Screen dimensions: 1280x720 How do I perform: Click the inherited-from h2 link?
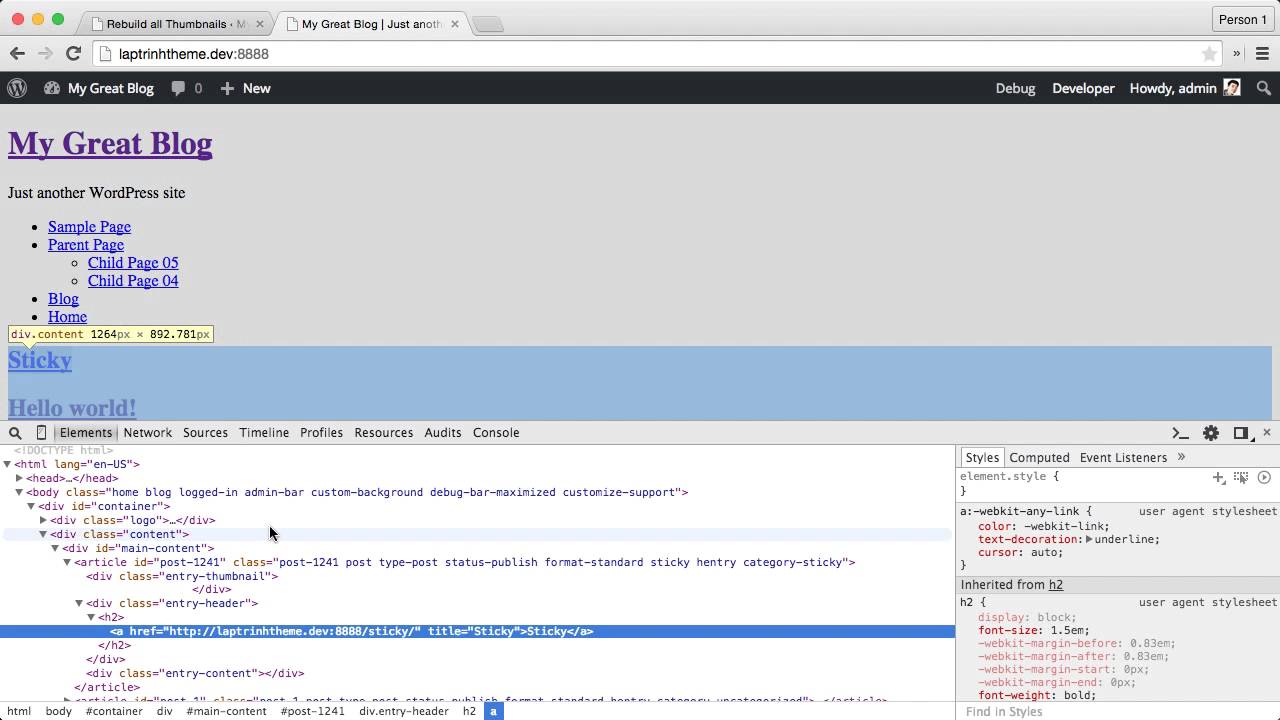(x=1055, y=585)
